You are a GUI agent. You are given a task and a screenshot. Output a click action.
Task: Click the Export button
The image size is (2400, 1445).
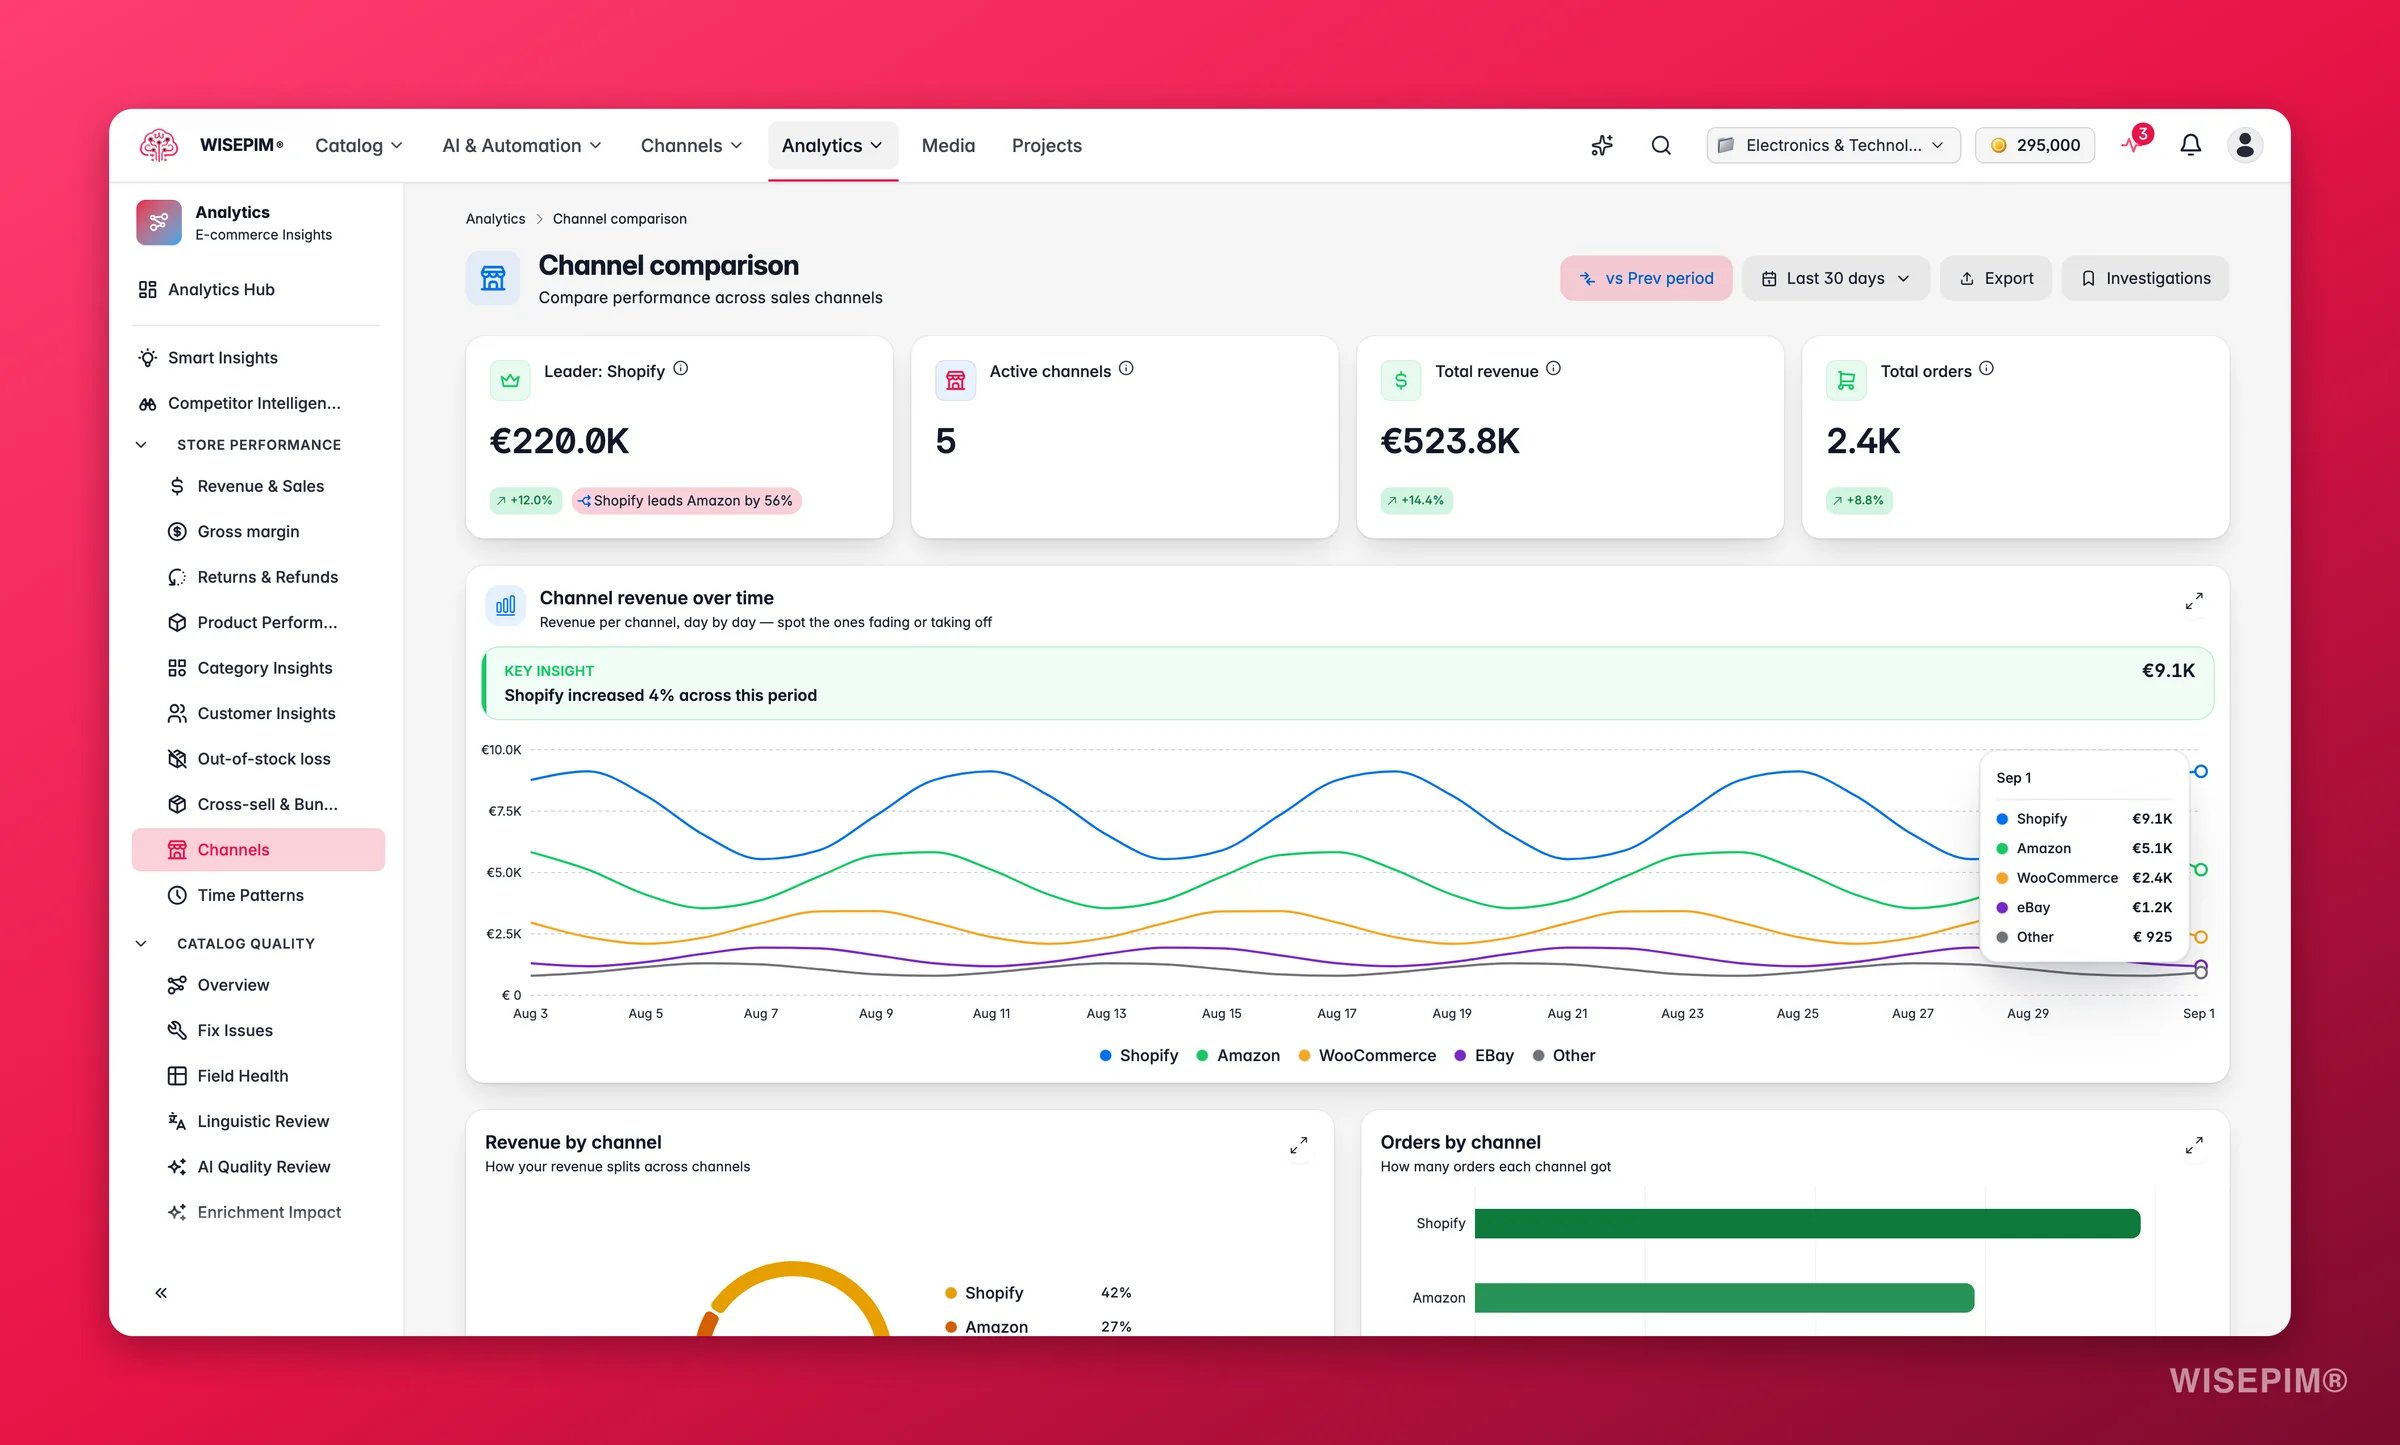(x=1996, y=278)
